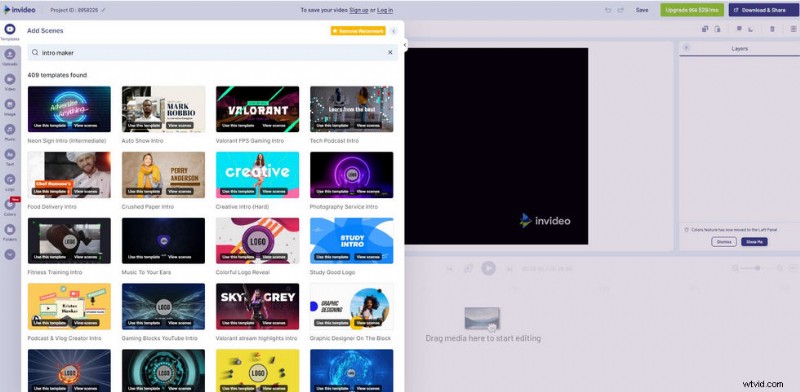Image resolution: width=800 pixels, height=392 pixels.
Task: Click Download & Share button
Action: [x=764, y=10]
